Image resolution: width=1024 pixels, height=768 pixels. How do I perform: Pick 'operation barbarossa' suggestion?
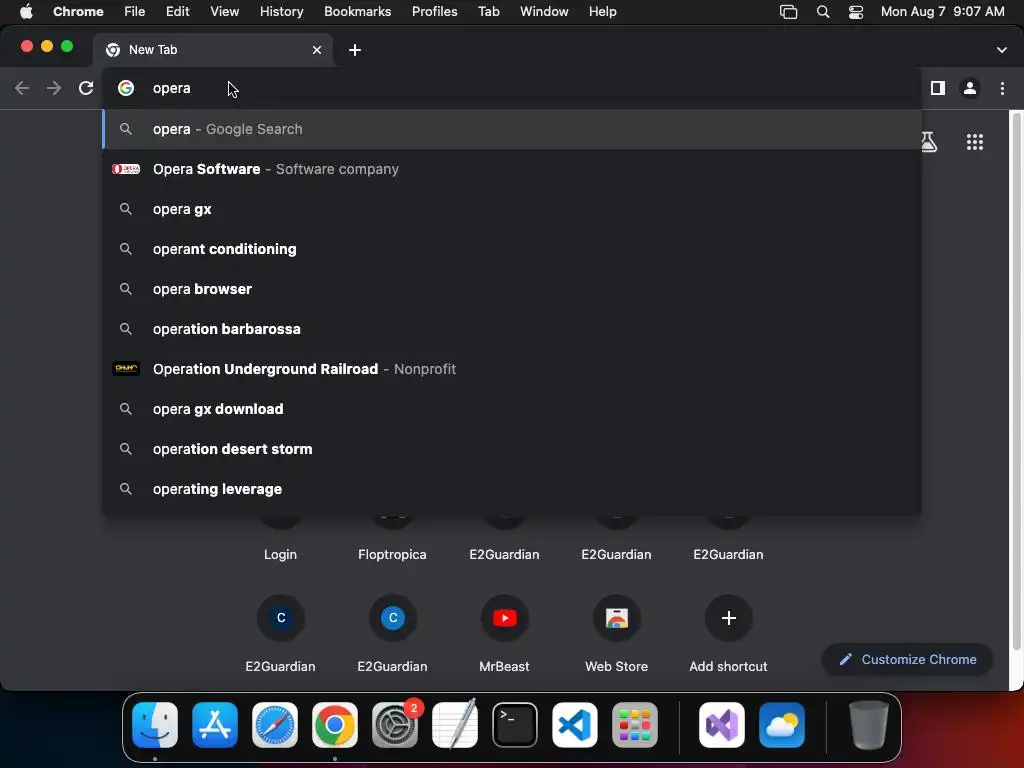coord(512,329)
